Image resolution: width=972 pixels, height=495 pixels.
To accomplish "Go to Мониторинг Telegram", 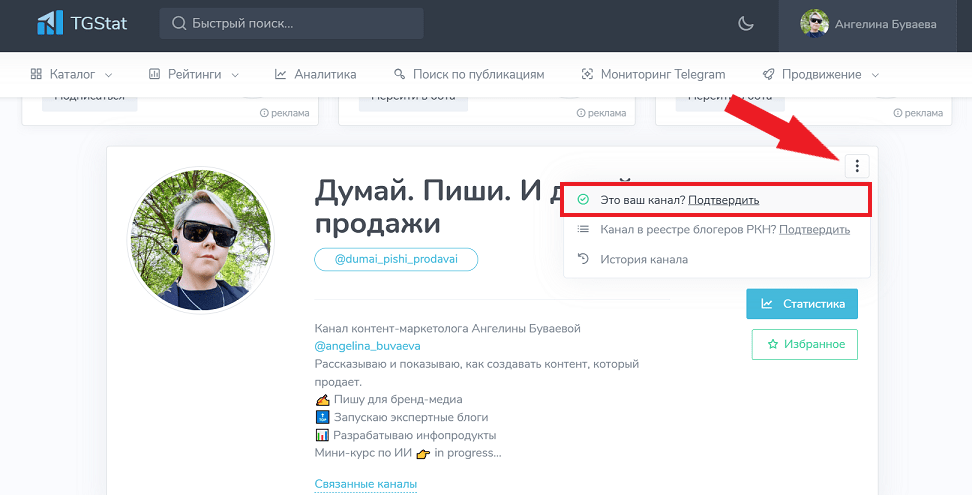I will [x=653, y=74].
